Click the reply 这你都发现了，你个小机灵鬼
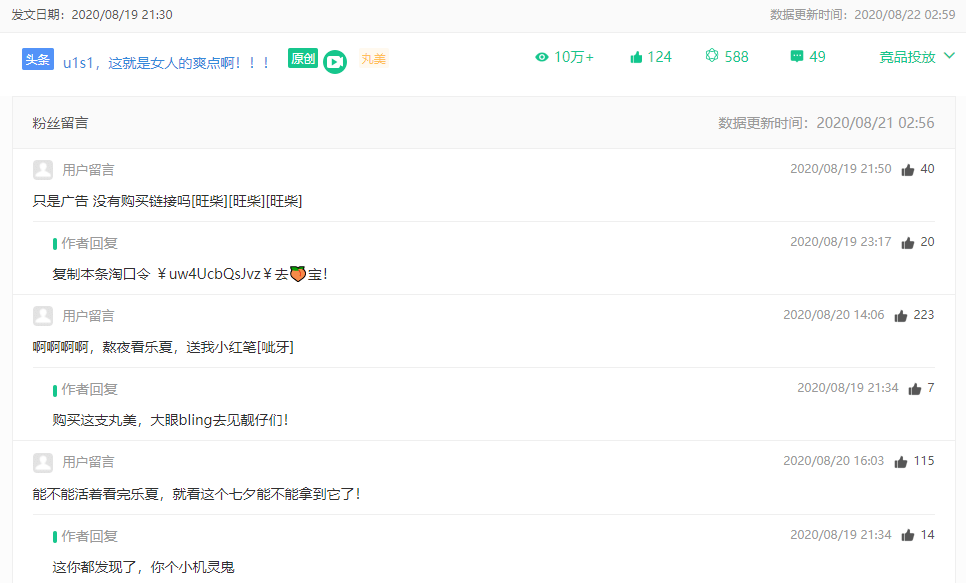The height and width of the screenshot is (583, 966). click(144, 567)
